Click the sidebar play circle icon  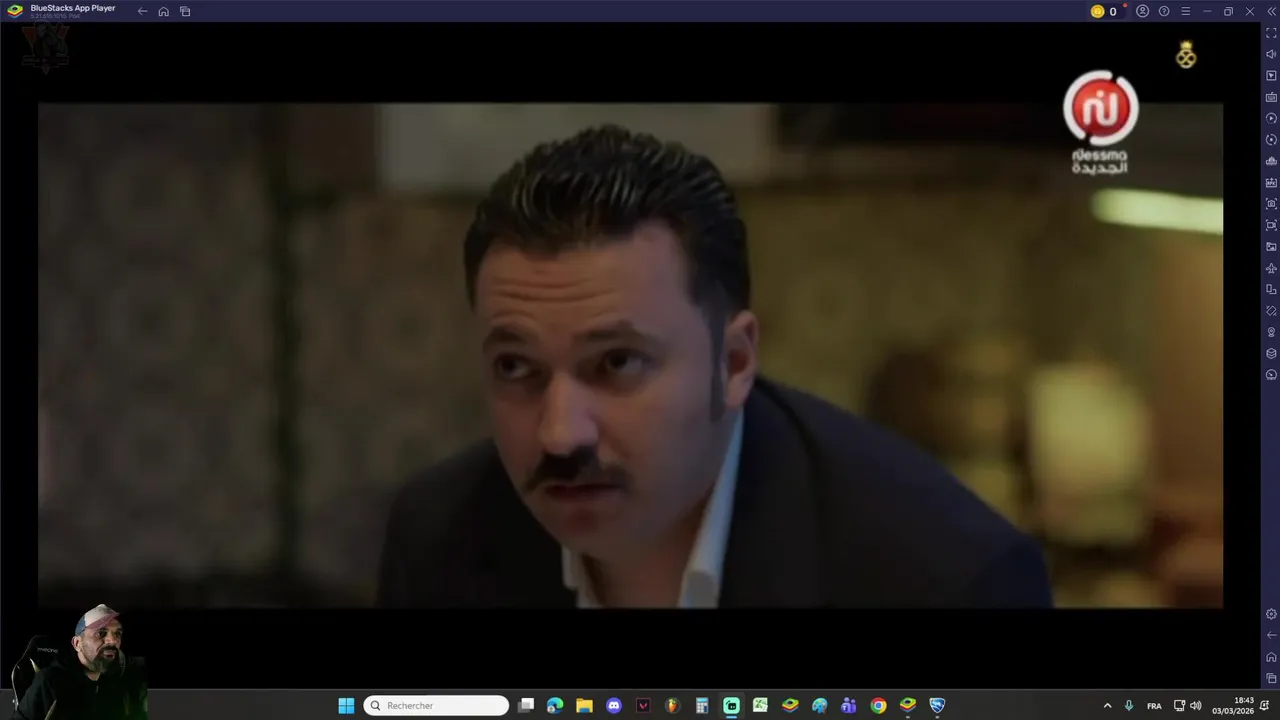(x=1271, y=118)
